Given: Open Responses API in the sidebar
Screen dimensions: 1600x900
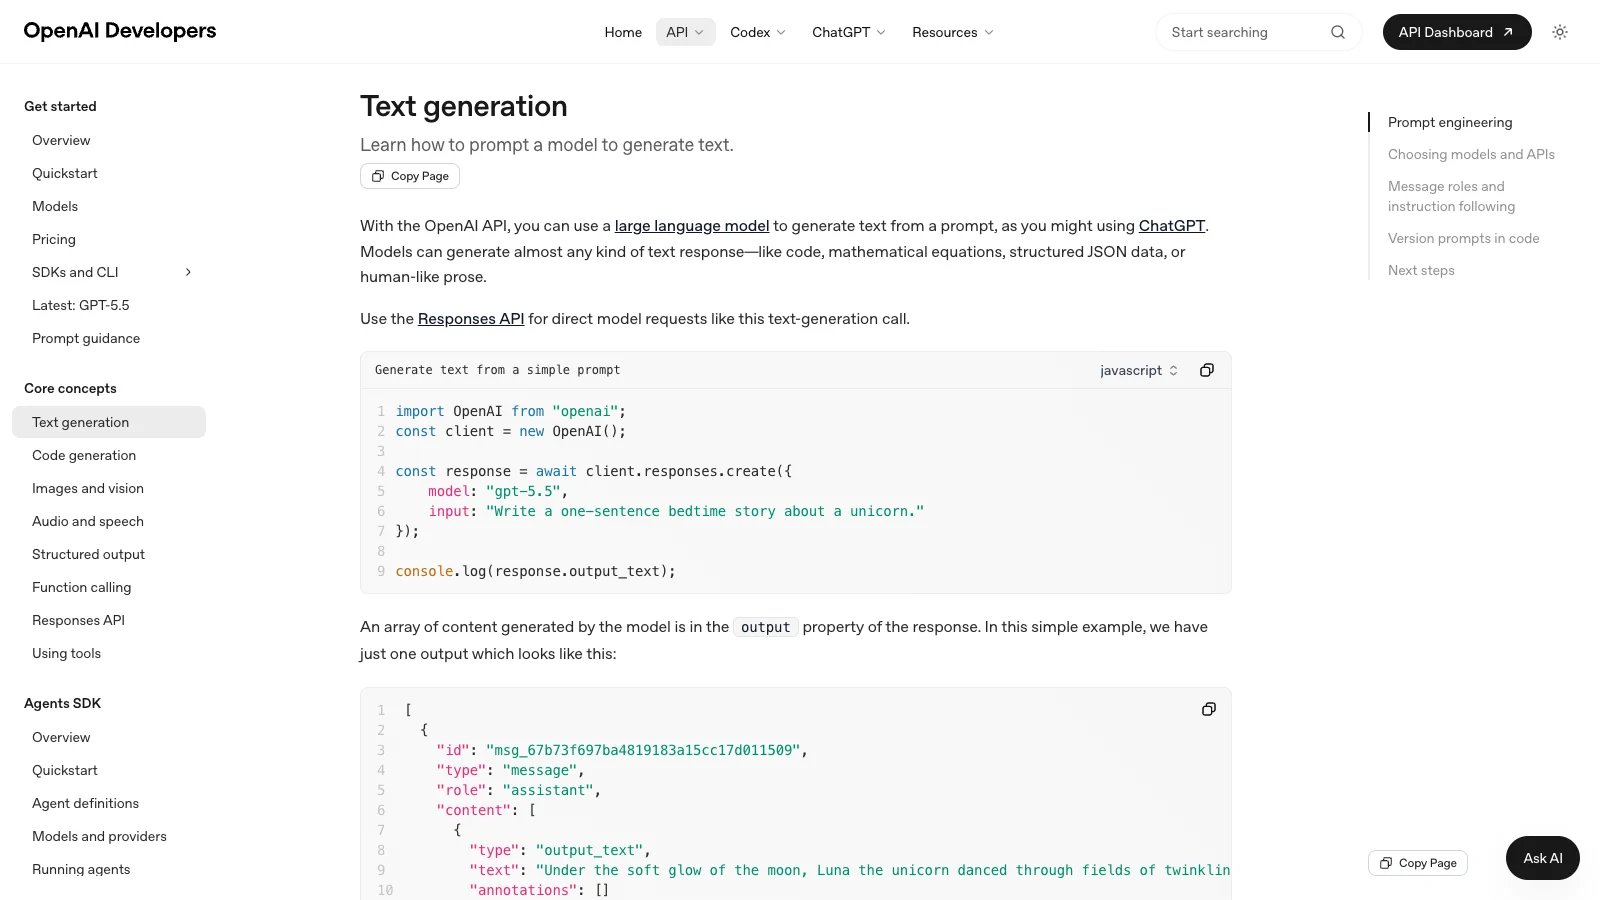Looking at the screenshot, I should pyautogui.click(x=78, y=620).
